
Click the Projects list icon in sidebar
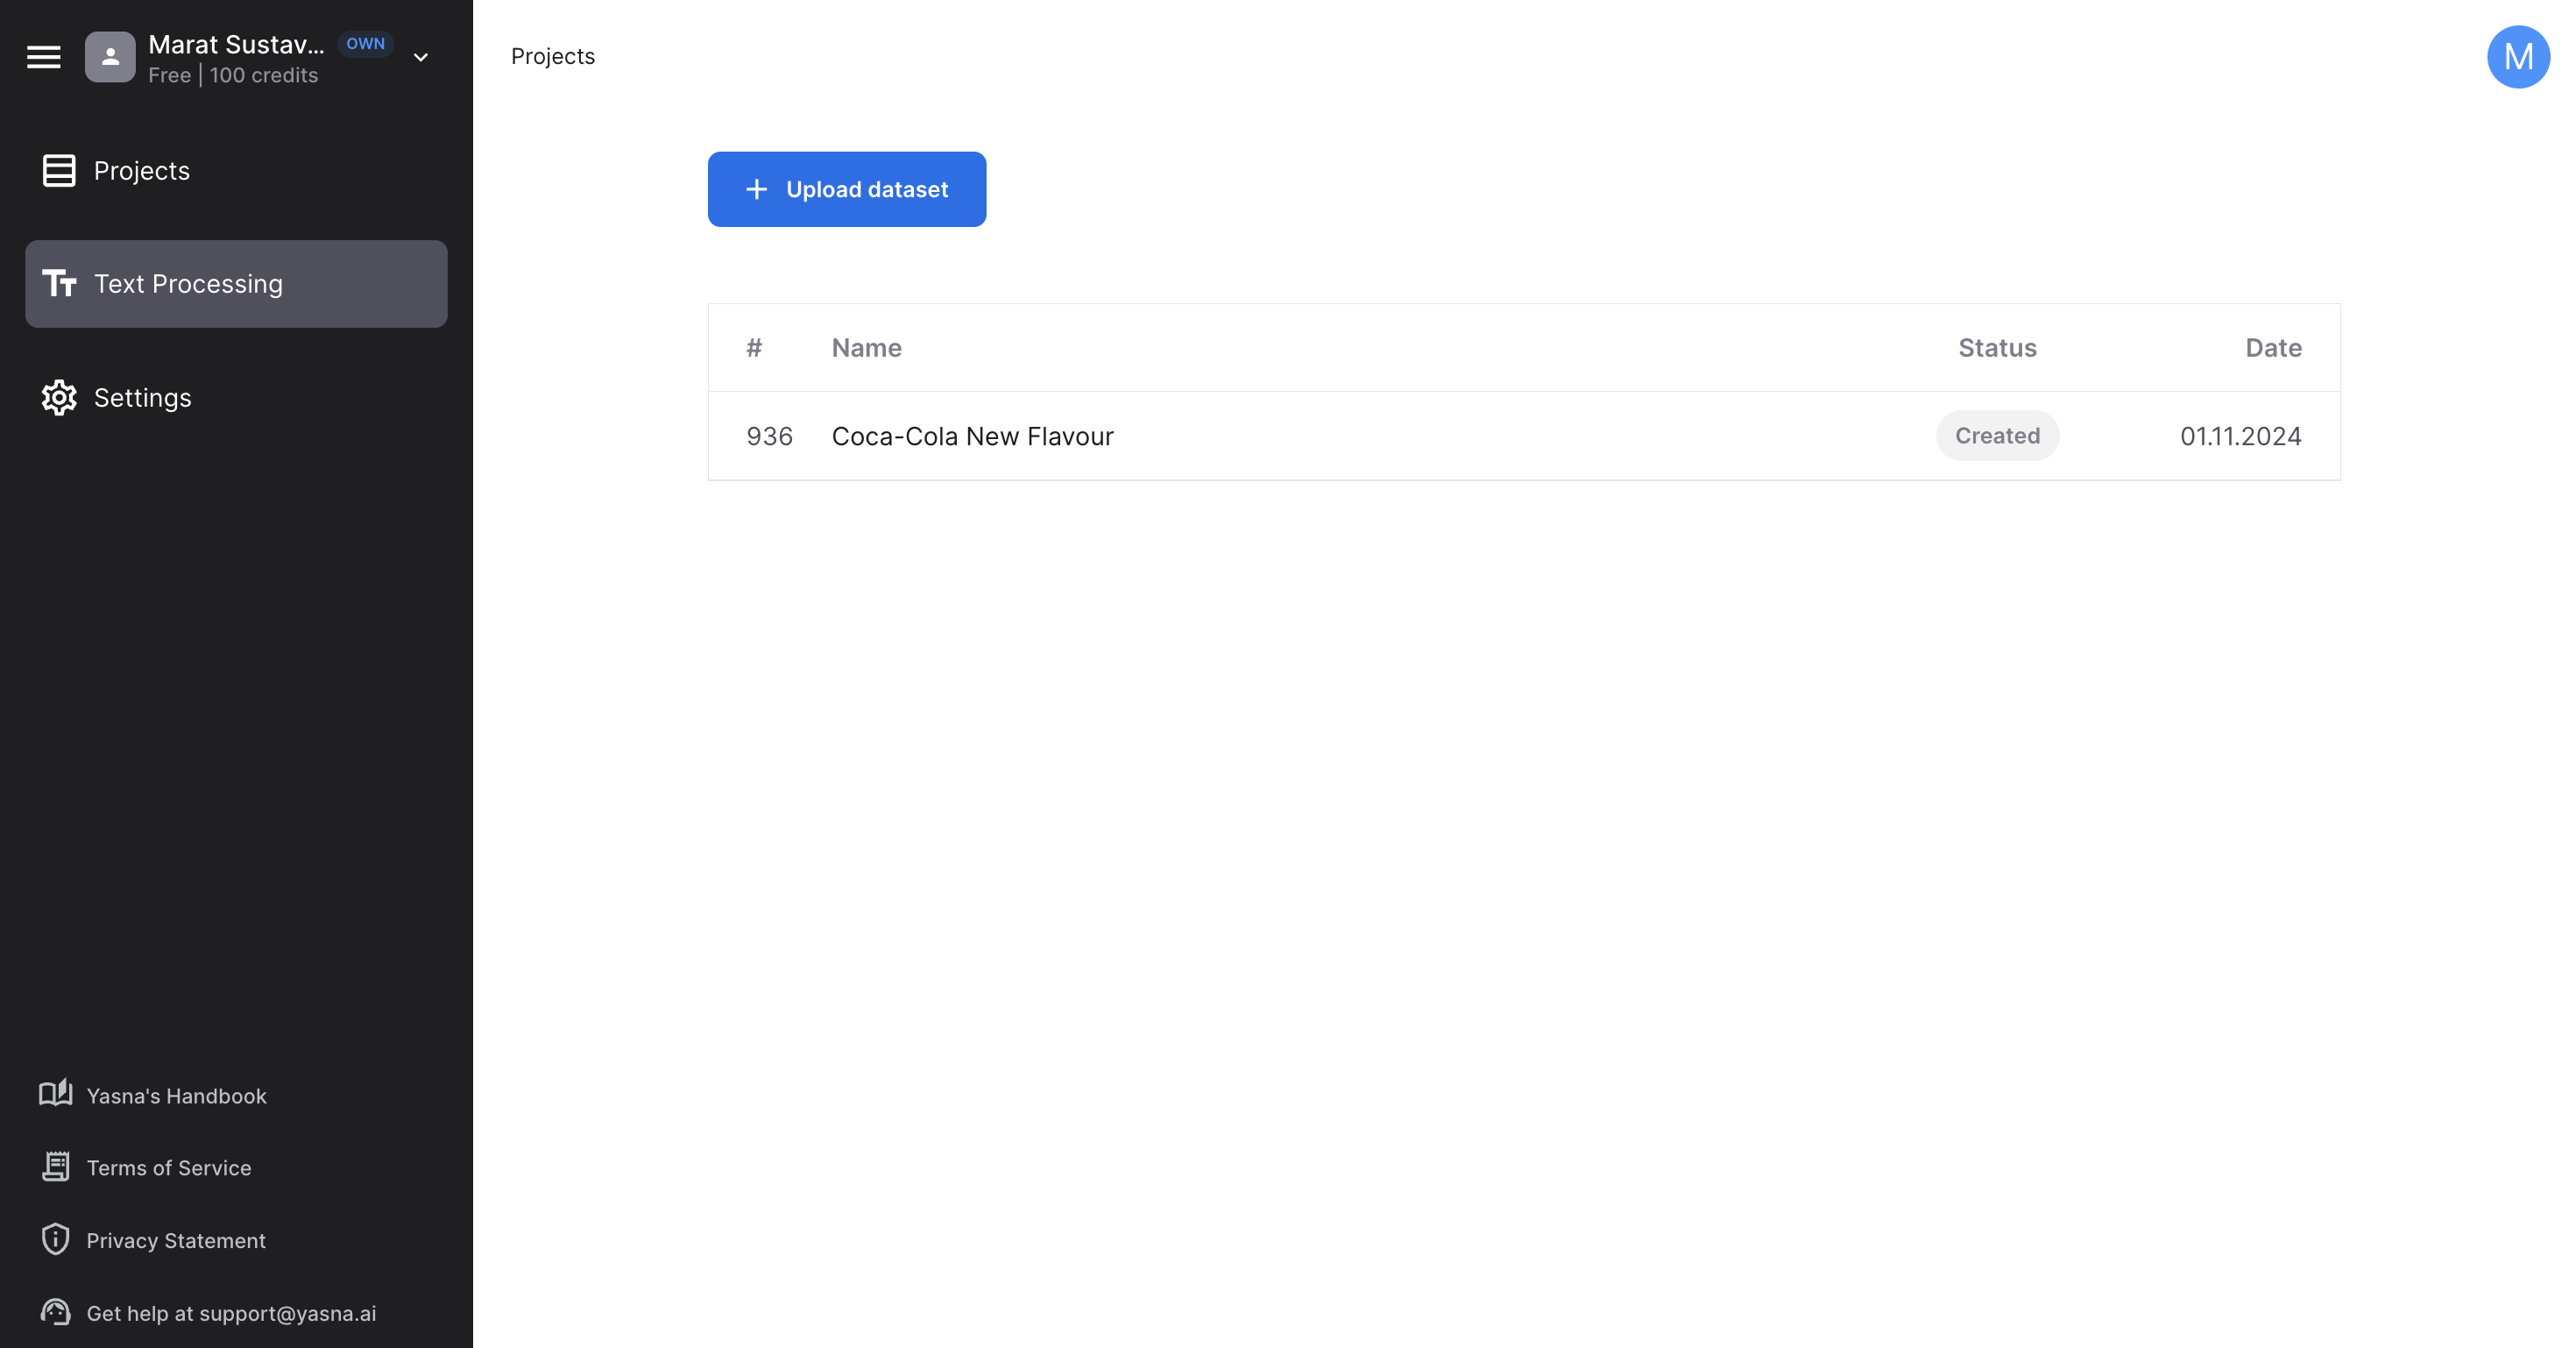(x=59, y=171)
